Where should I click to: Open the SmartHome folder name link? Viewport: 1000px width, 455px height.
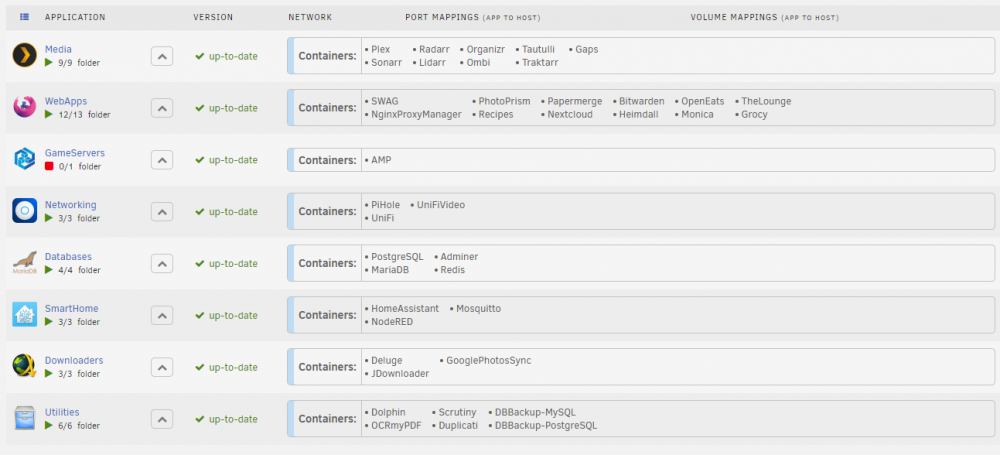click(x=71, y=308)
